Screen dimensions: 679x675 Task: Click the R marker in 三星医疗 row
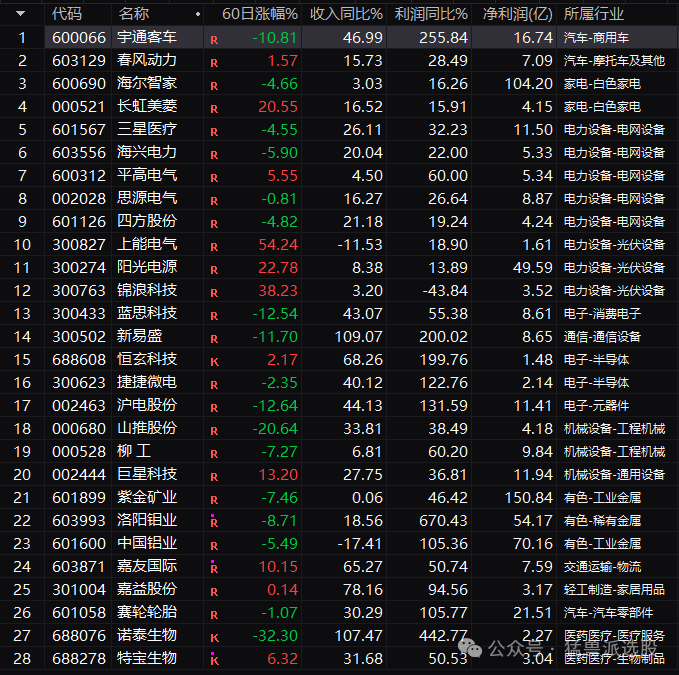[214, 132]
